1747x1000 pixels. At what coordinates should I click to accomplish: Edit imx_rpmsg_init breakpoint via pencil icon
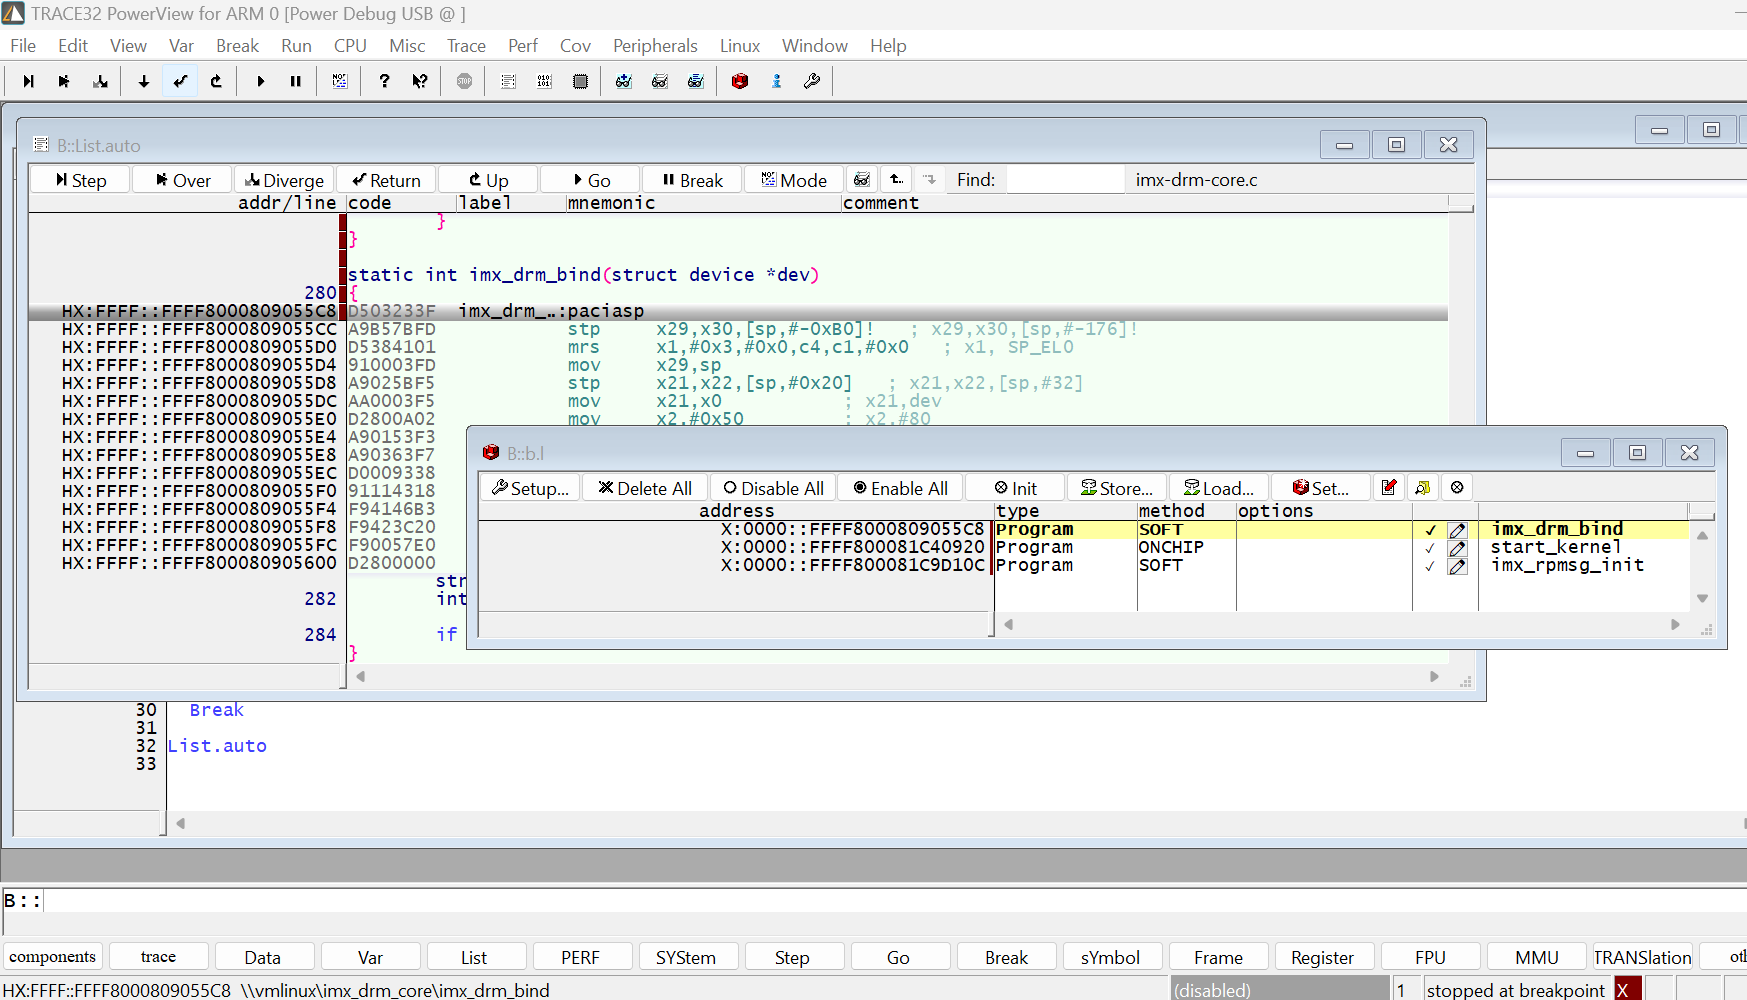point(1457,566)
